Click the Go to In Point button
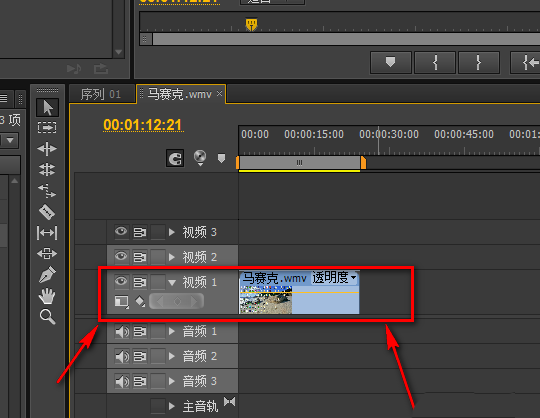 coord(525,63)
